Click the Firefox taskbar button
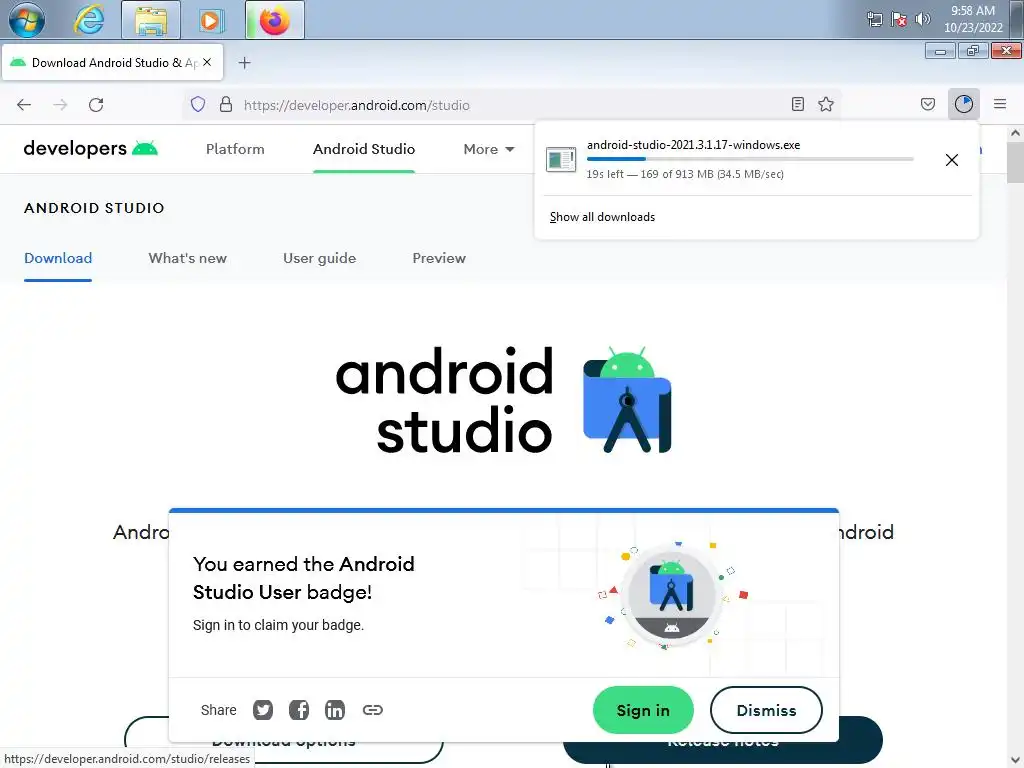The height and width of the screenshot is (768, 1024). pos(275,20)
